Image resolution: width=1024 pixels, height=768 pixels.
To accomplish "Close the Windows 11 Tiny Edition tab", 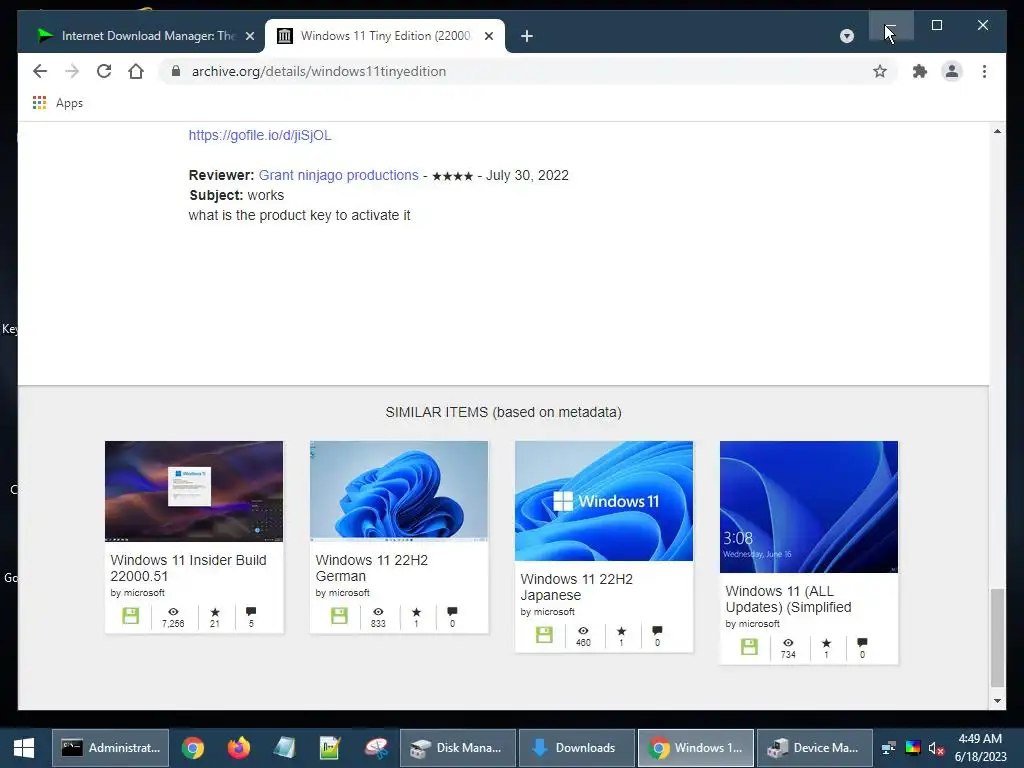I will 488,36.
